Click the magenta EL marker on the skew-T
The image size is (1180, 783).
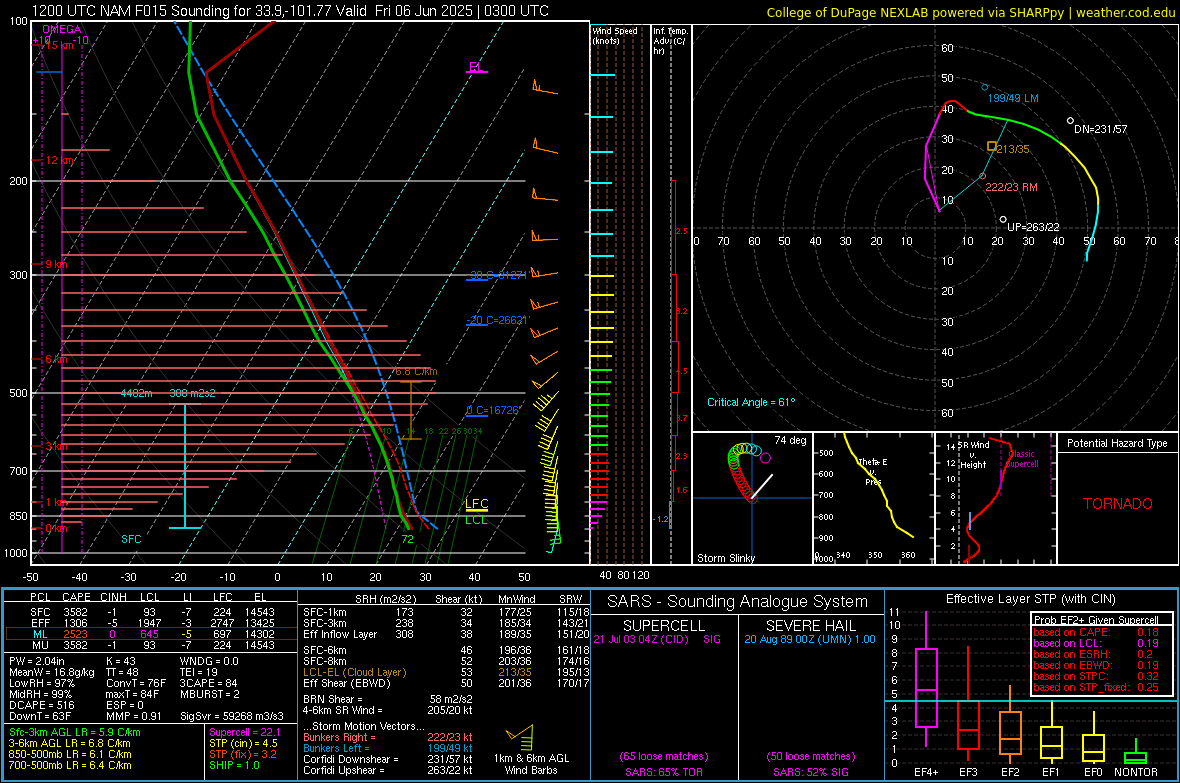tap(476, 68)
